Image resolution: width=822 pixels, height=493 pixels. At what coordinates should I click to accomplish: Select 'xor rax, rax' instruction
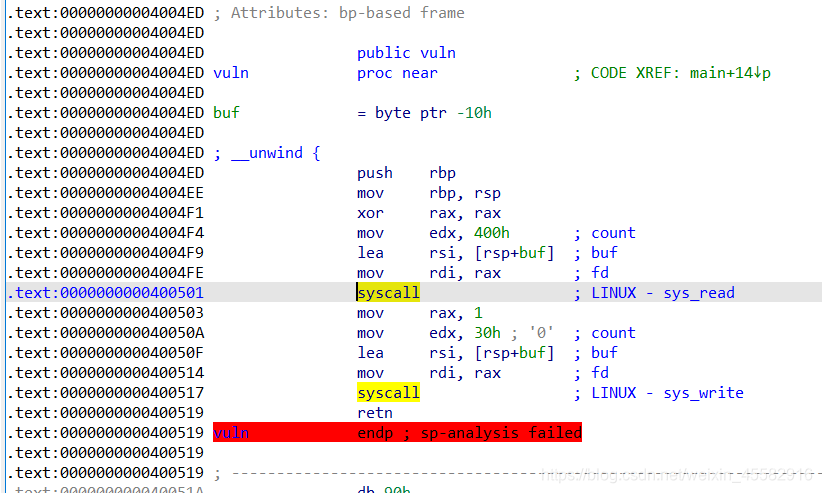[429, 213]
